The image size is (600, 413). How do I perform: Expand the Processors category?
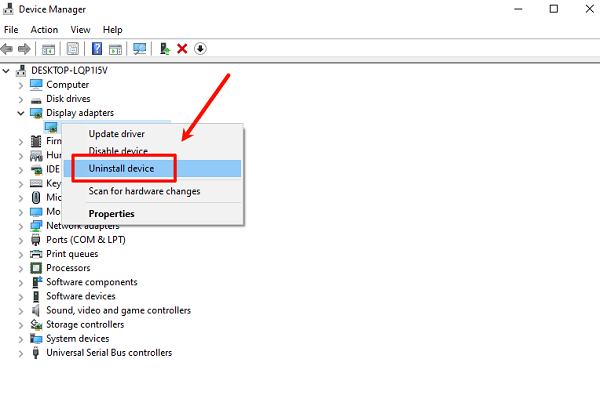(21, 269)
